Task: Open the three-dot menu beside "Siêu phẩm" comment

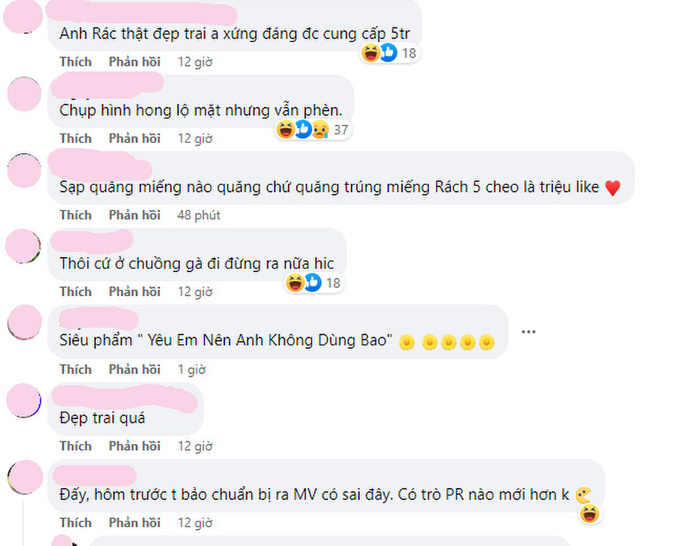Action: click(528, 332)
